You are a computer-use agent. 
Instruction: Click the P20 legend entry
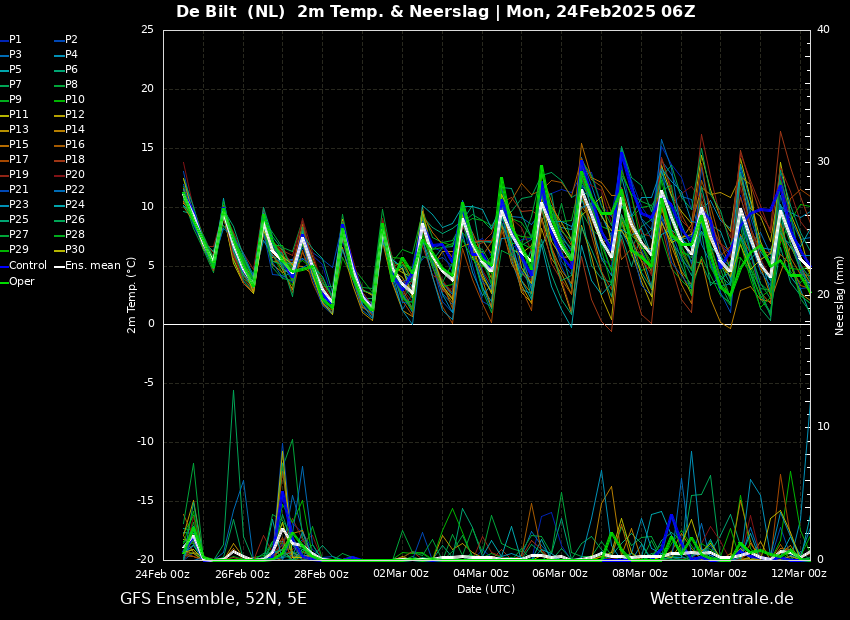(x=69, y=175)
